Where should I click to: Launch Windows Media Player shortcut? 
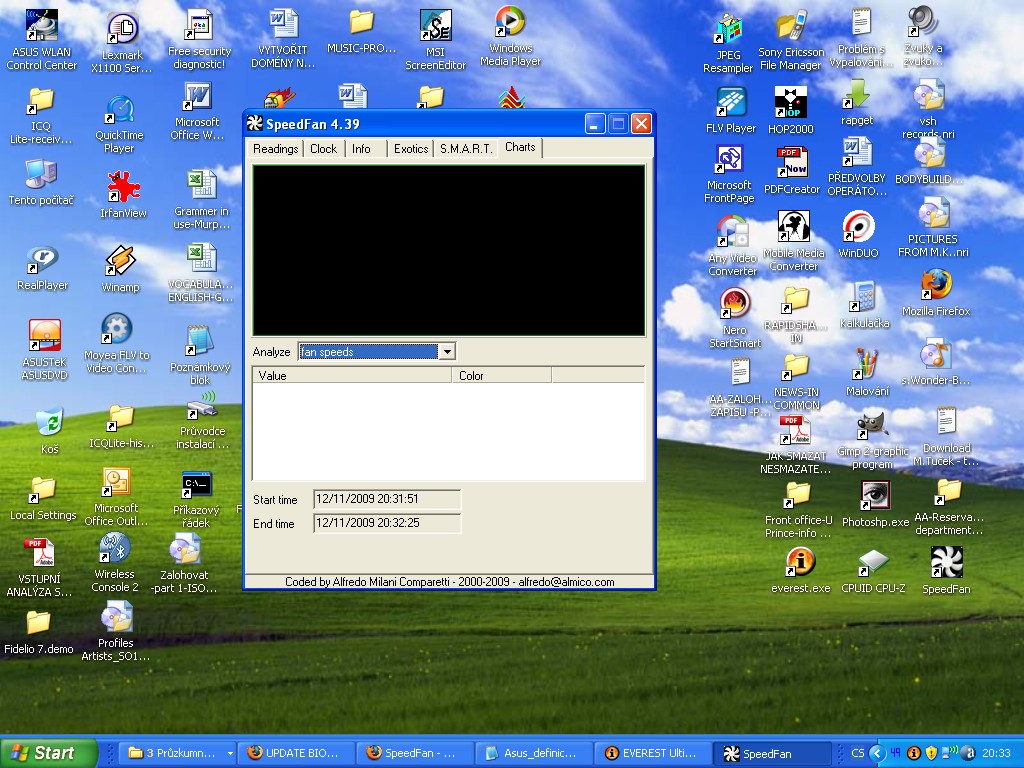pos(511,37)
